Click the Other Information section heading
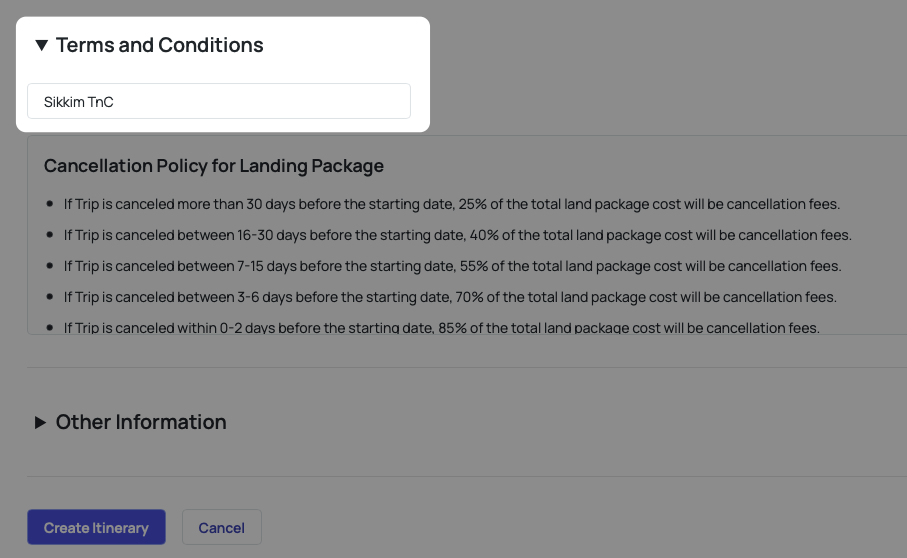Viewport: 907px width, 558px height. pos(141,422)
